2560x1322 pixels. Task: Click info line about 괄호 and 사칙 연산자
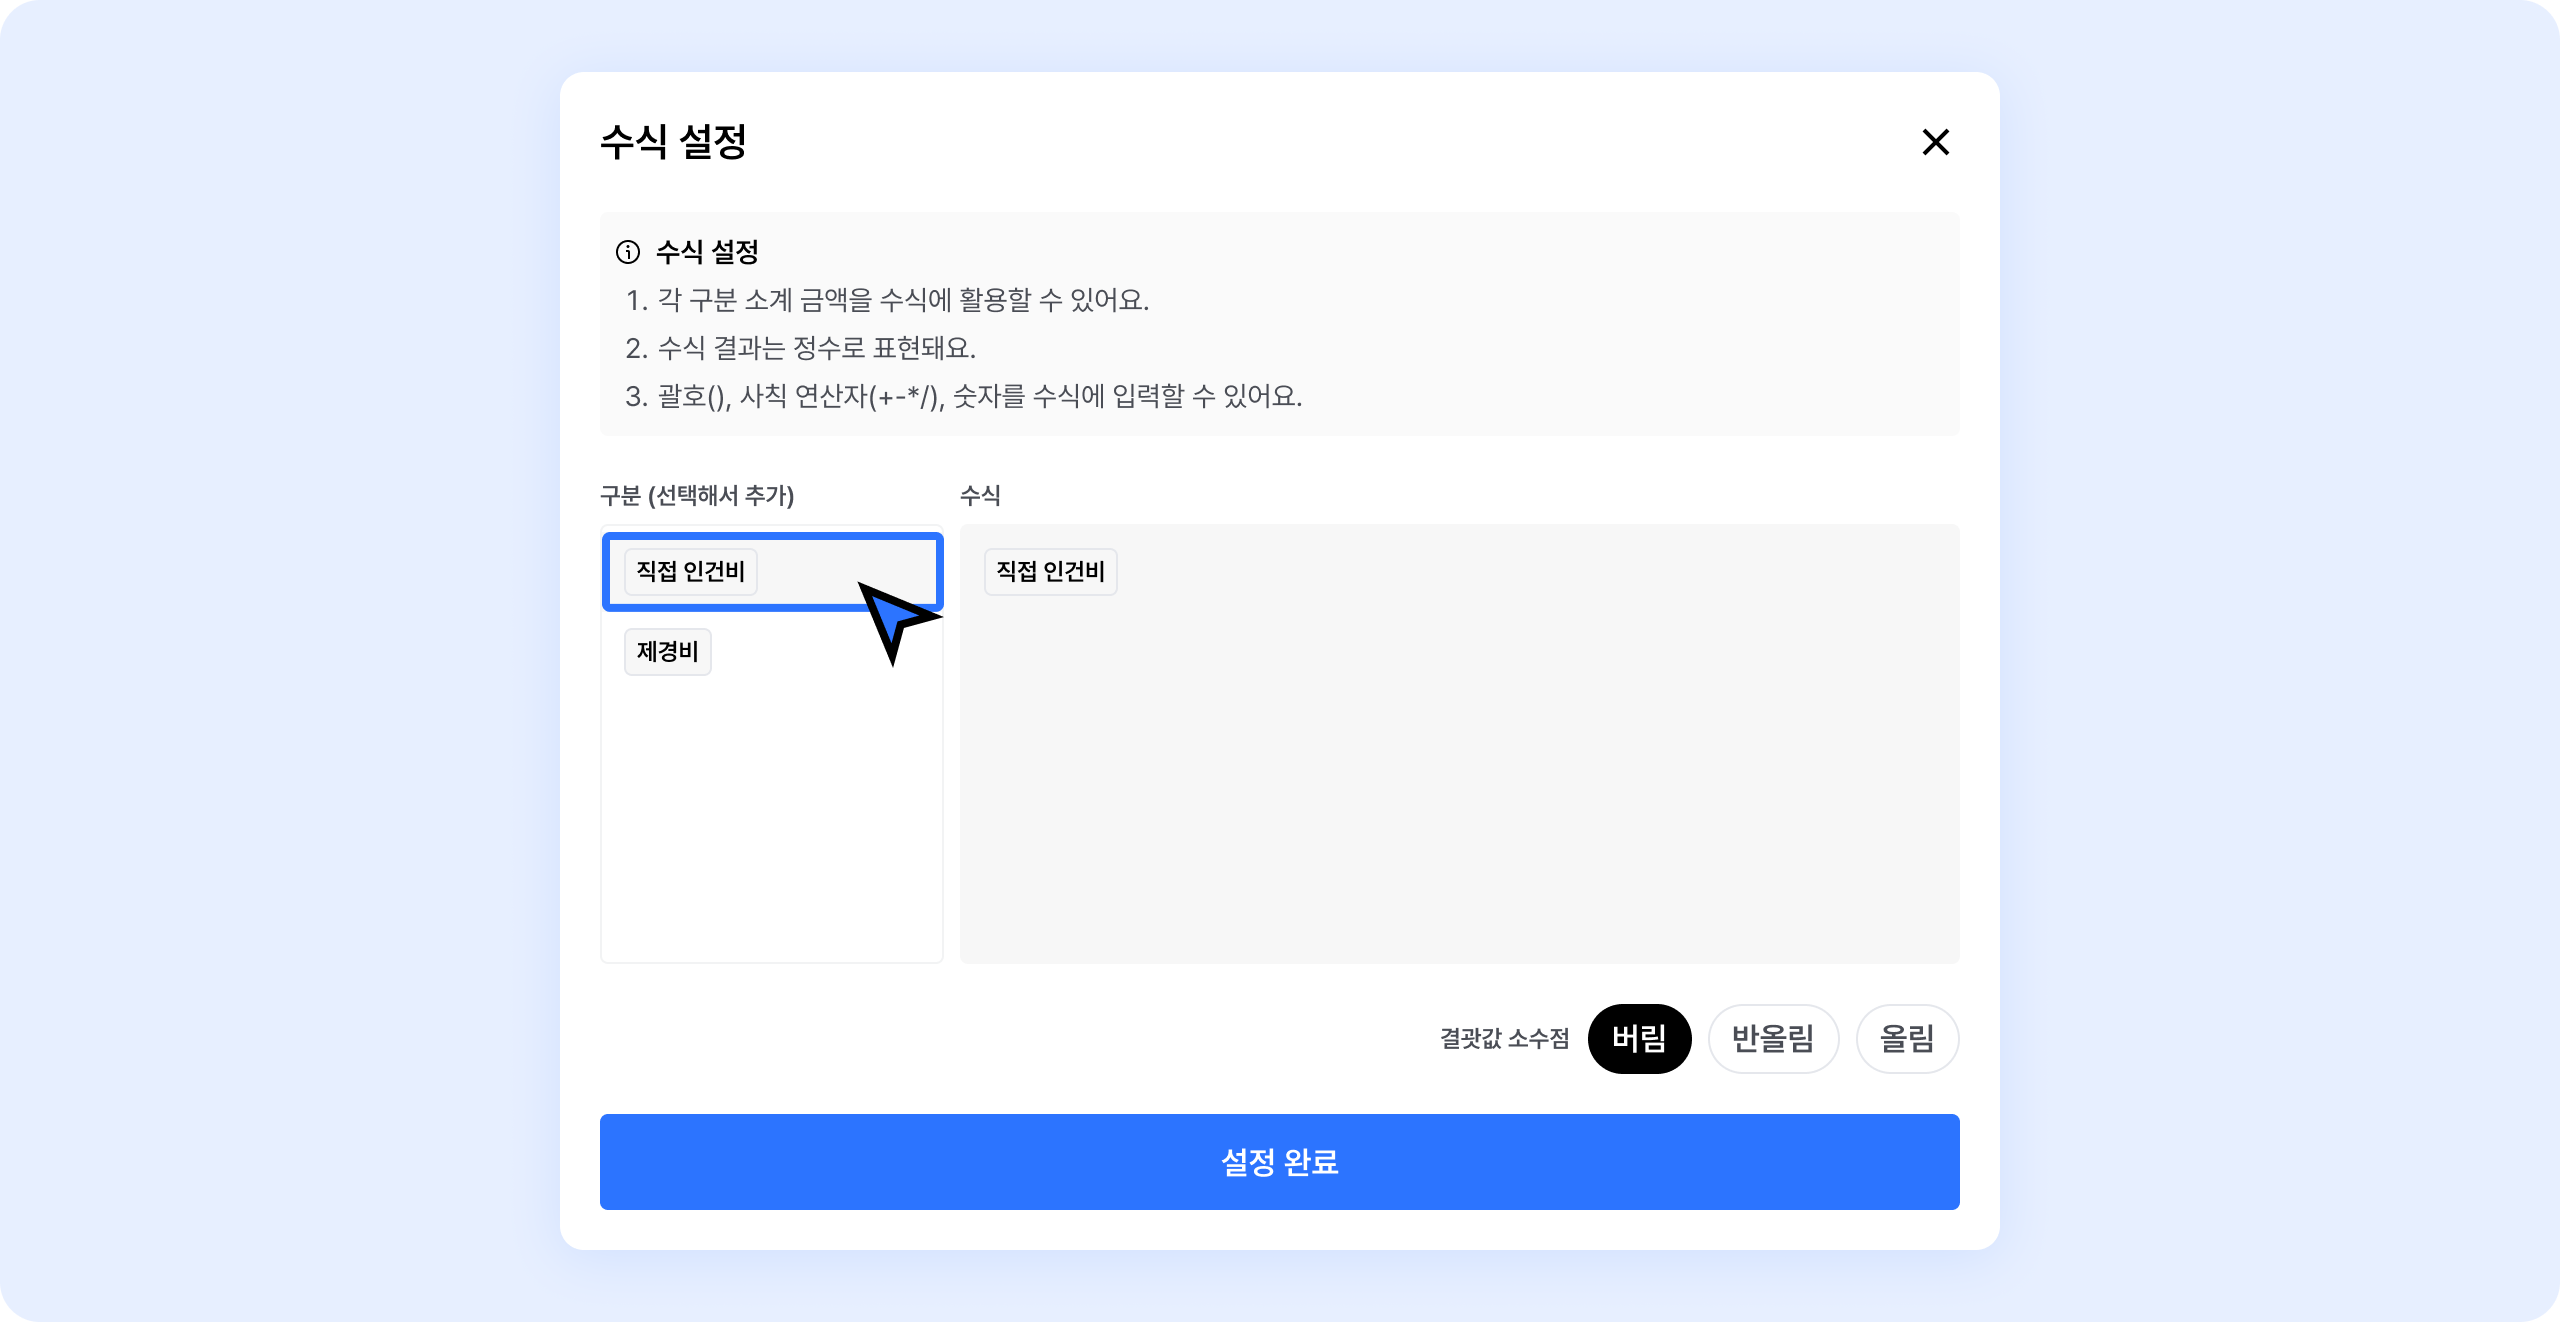tap(963, 396)
